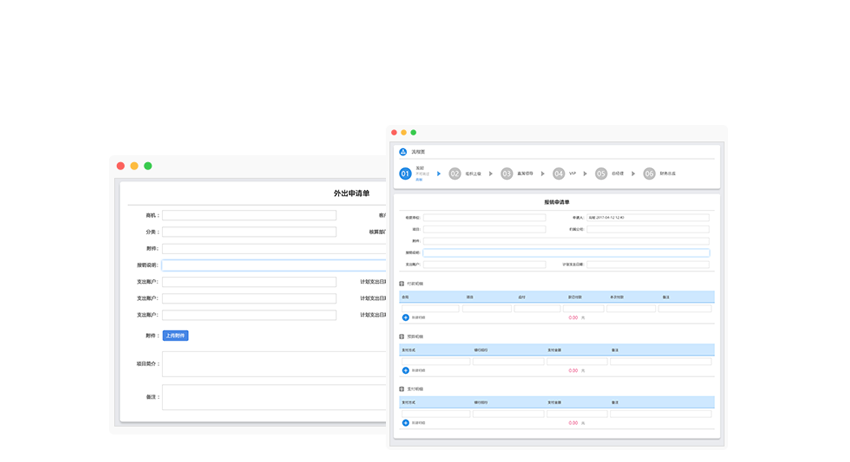850x462 pixels.
Task: Collapse the second detail section
Action: click(x=402, y=337)
